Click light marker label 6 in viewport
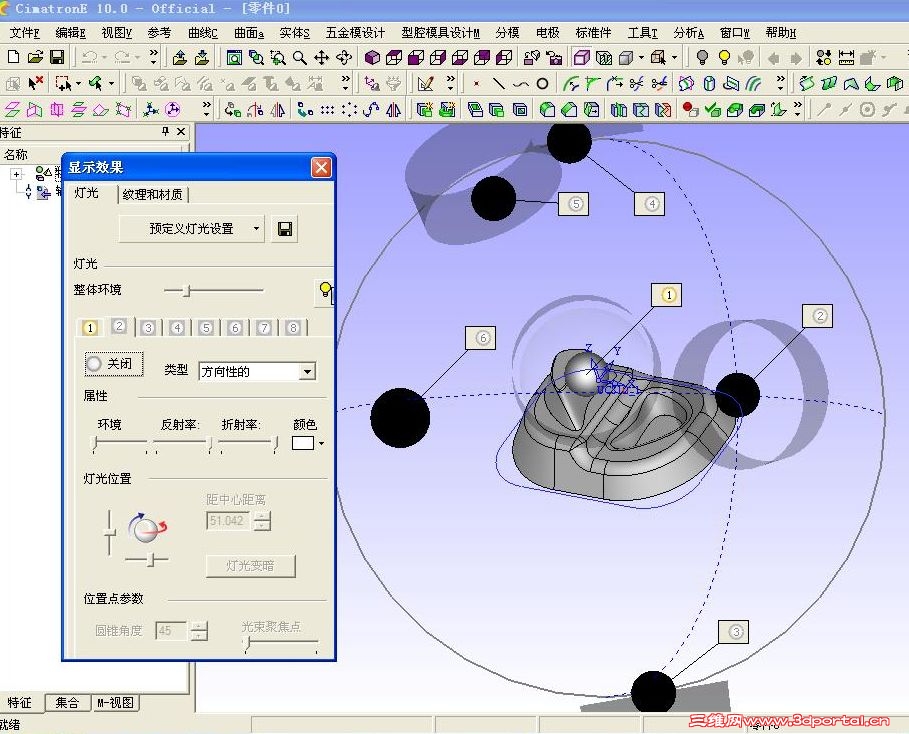 click(480, 338)
